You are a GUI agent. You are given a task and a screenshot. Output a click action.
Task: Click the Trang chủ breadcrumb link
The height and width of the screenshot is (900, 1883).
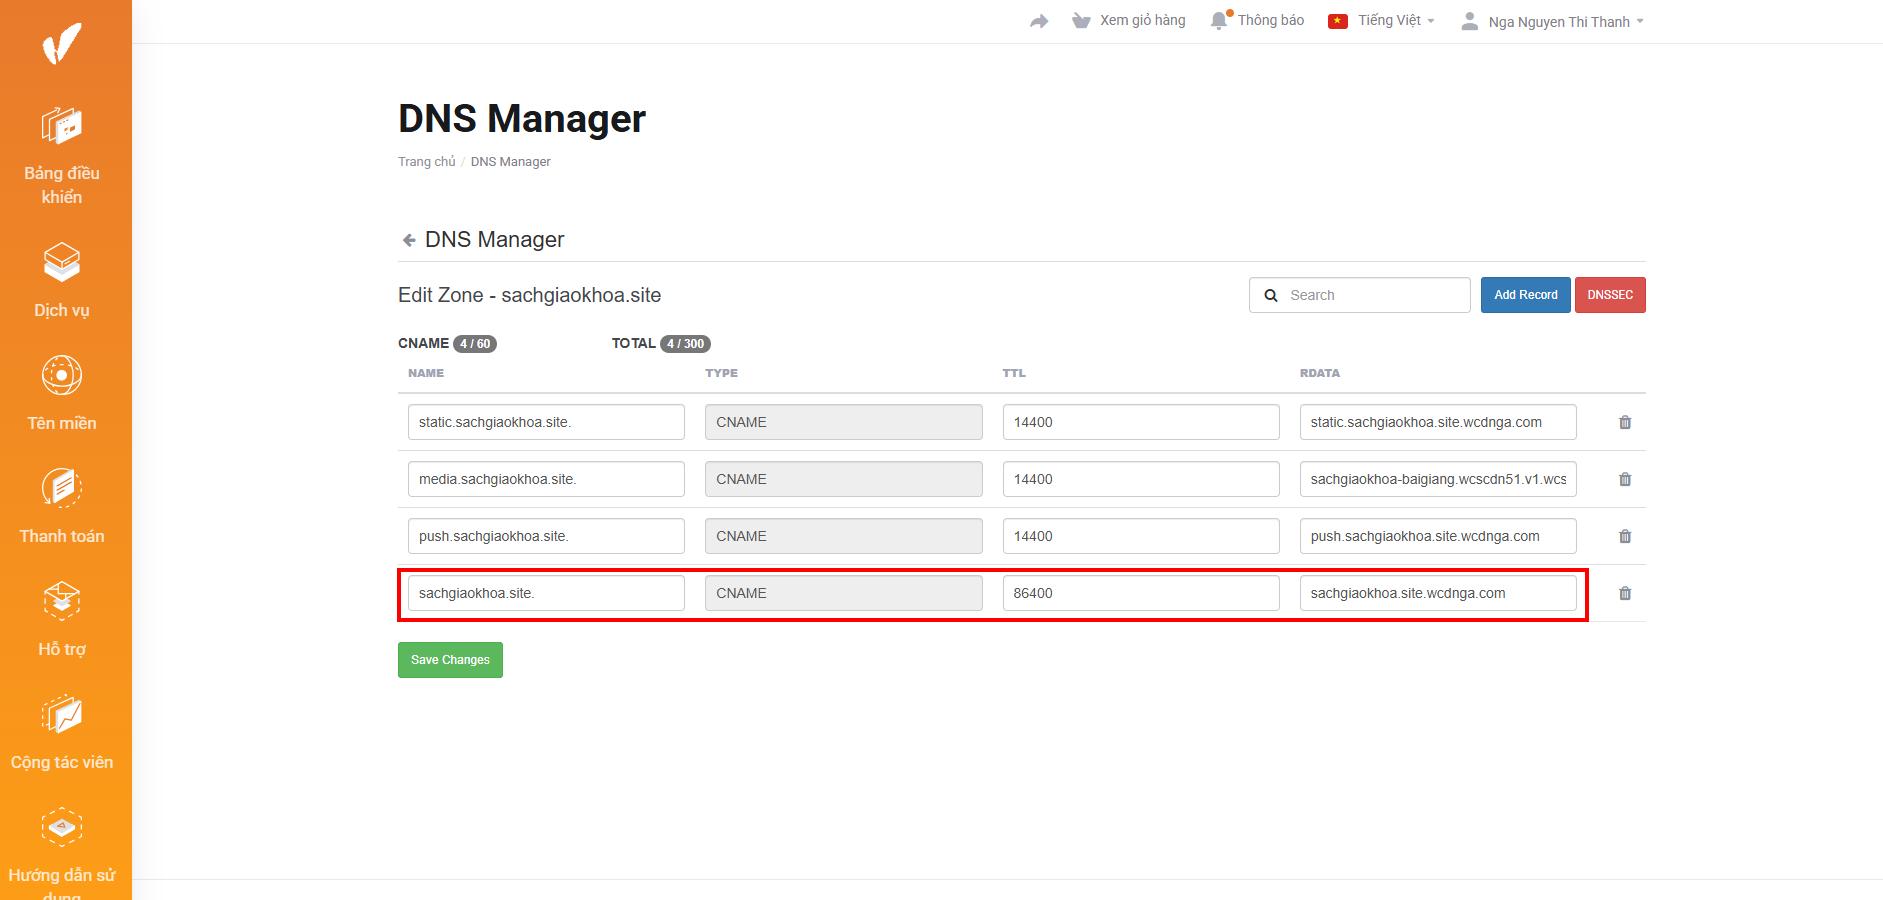click(x=426, y=162)
